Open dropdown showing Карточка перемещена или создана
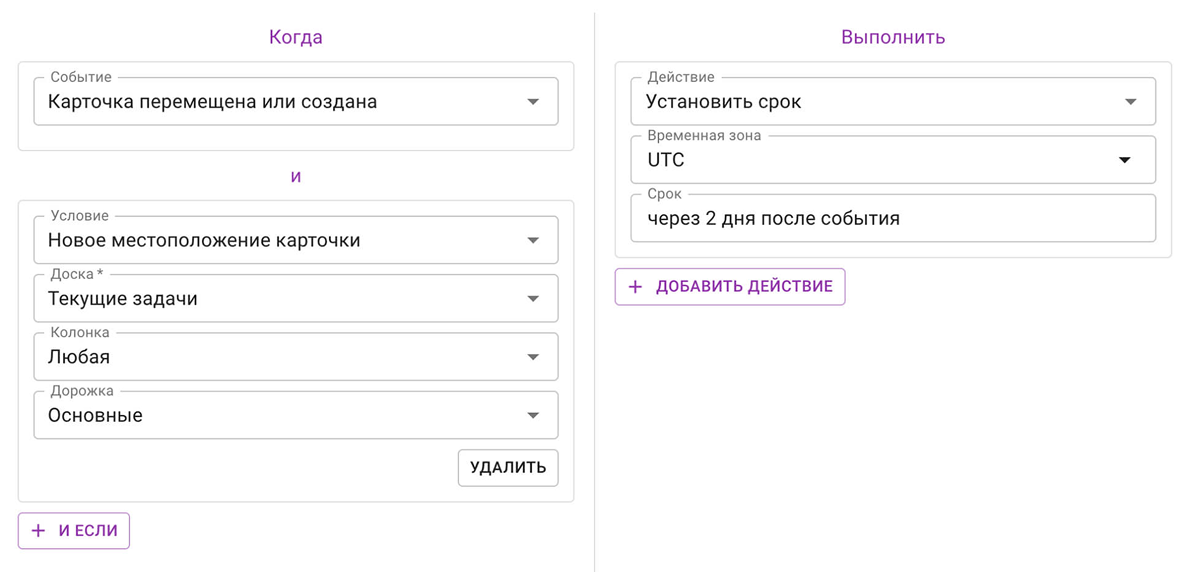The height and width of the screenshot is (586, 1188). tap(296, 102)
